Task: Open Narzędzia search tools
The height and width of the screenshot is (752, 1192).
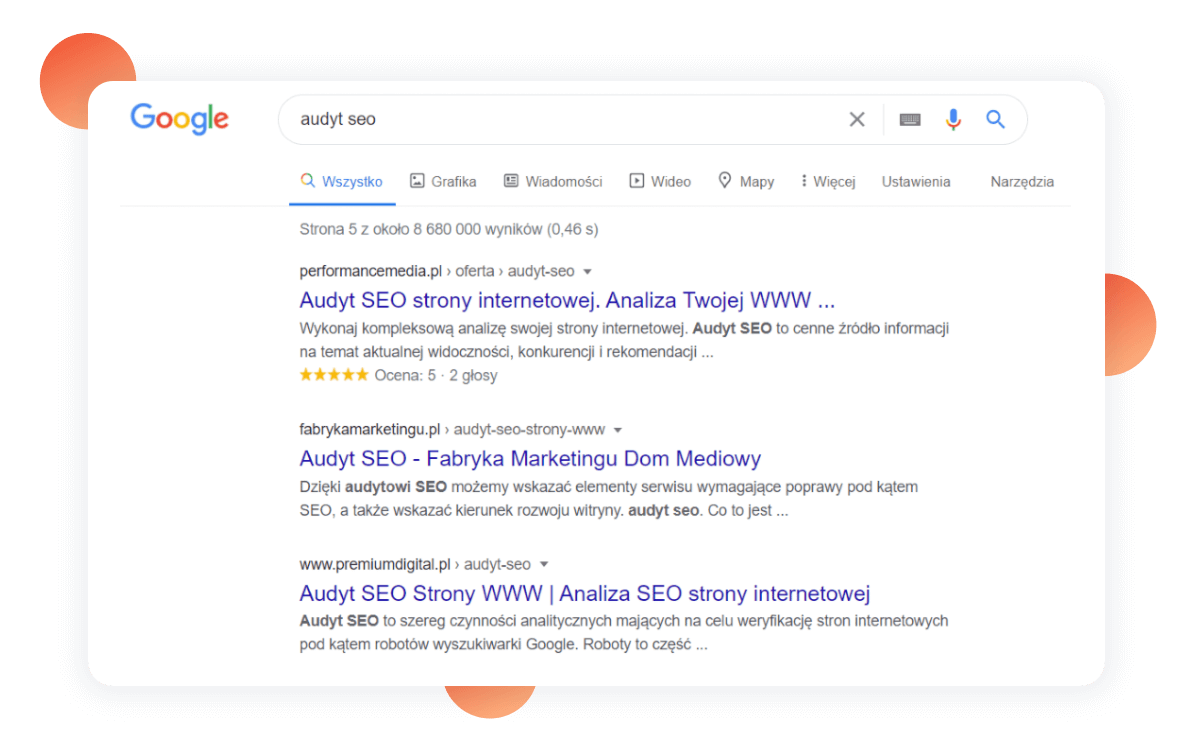Action: coord(1022,182)
